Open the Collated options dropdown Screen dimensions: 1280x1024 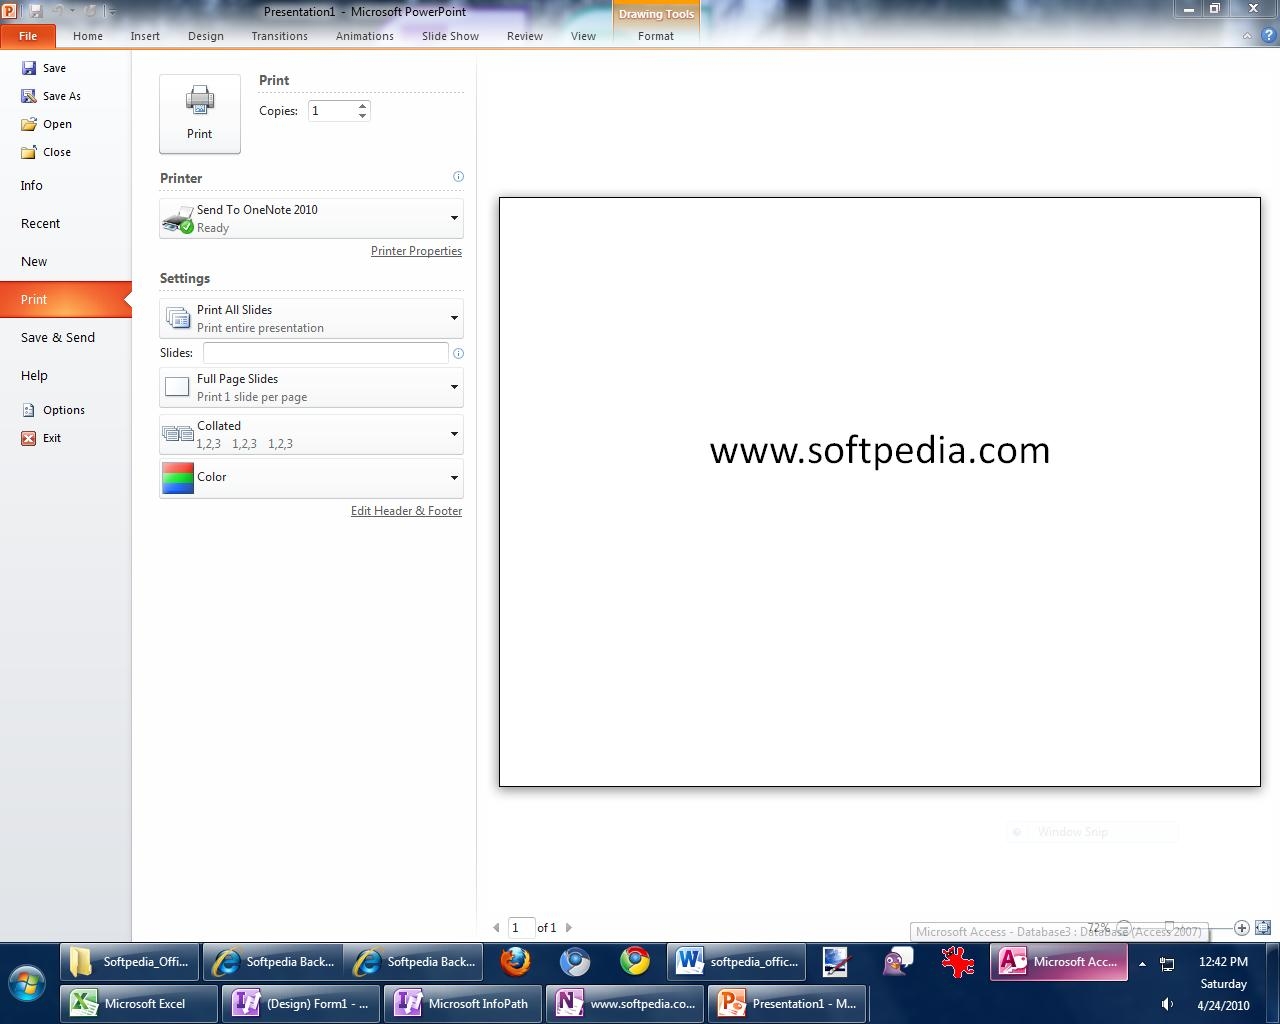tap(454, 434)
